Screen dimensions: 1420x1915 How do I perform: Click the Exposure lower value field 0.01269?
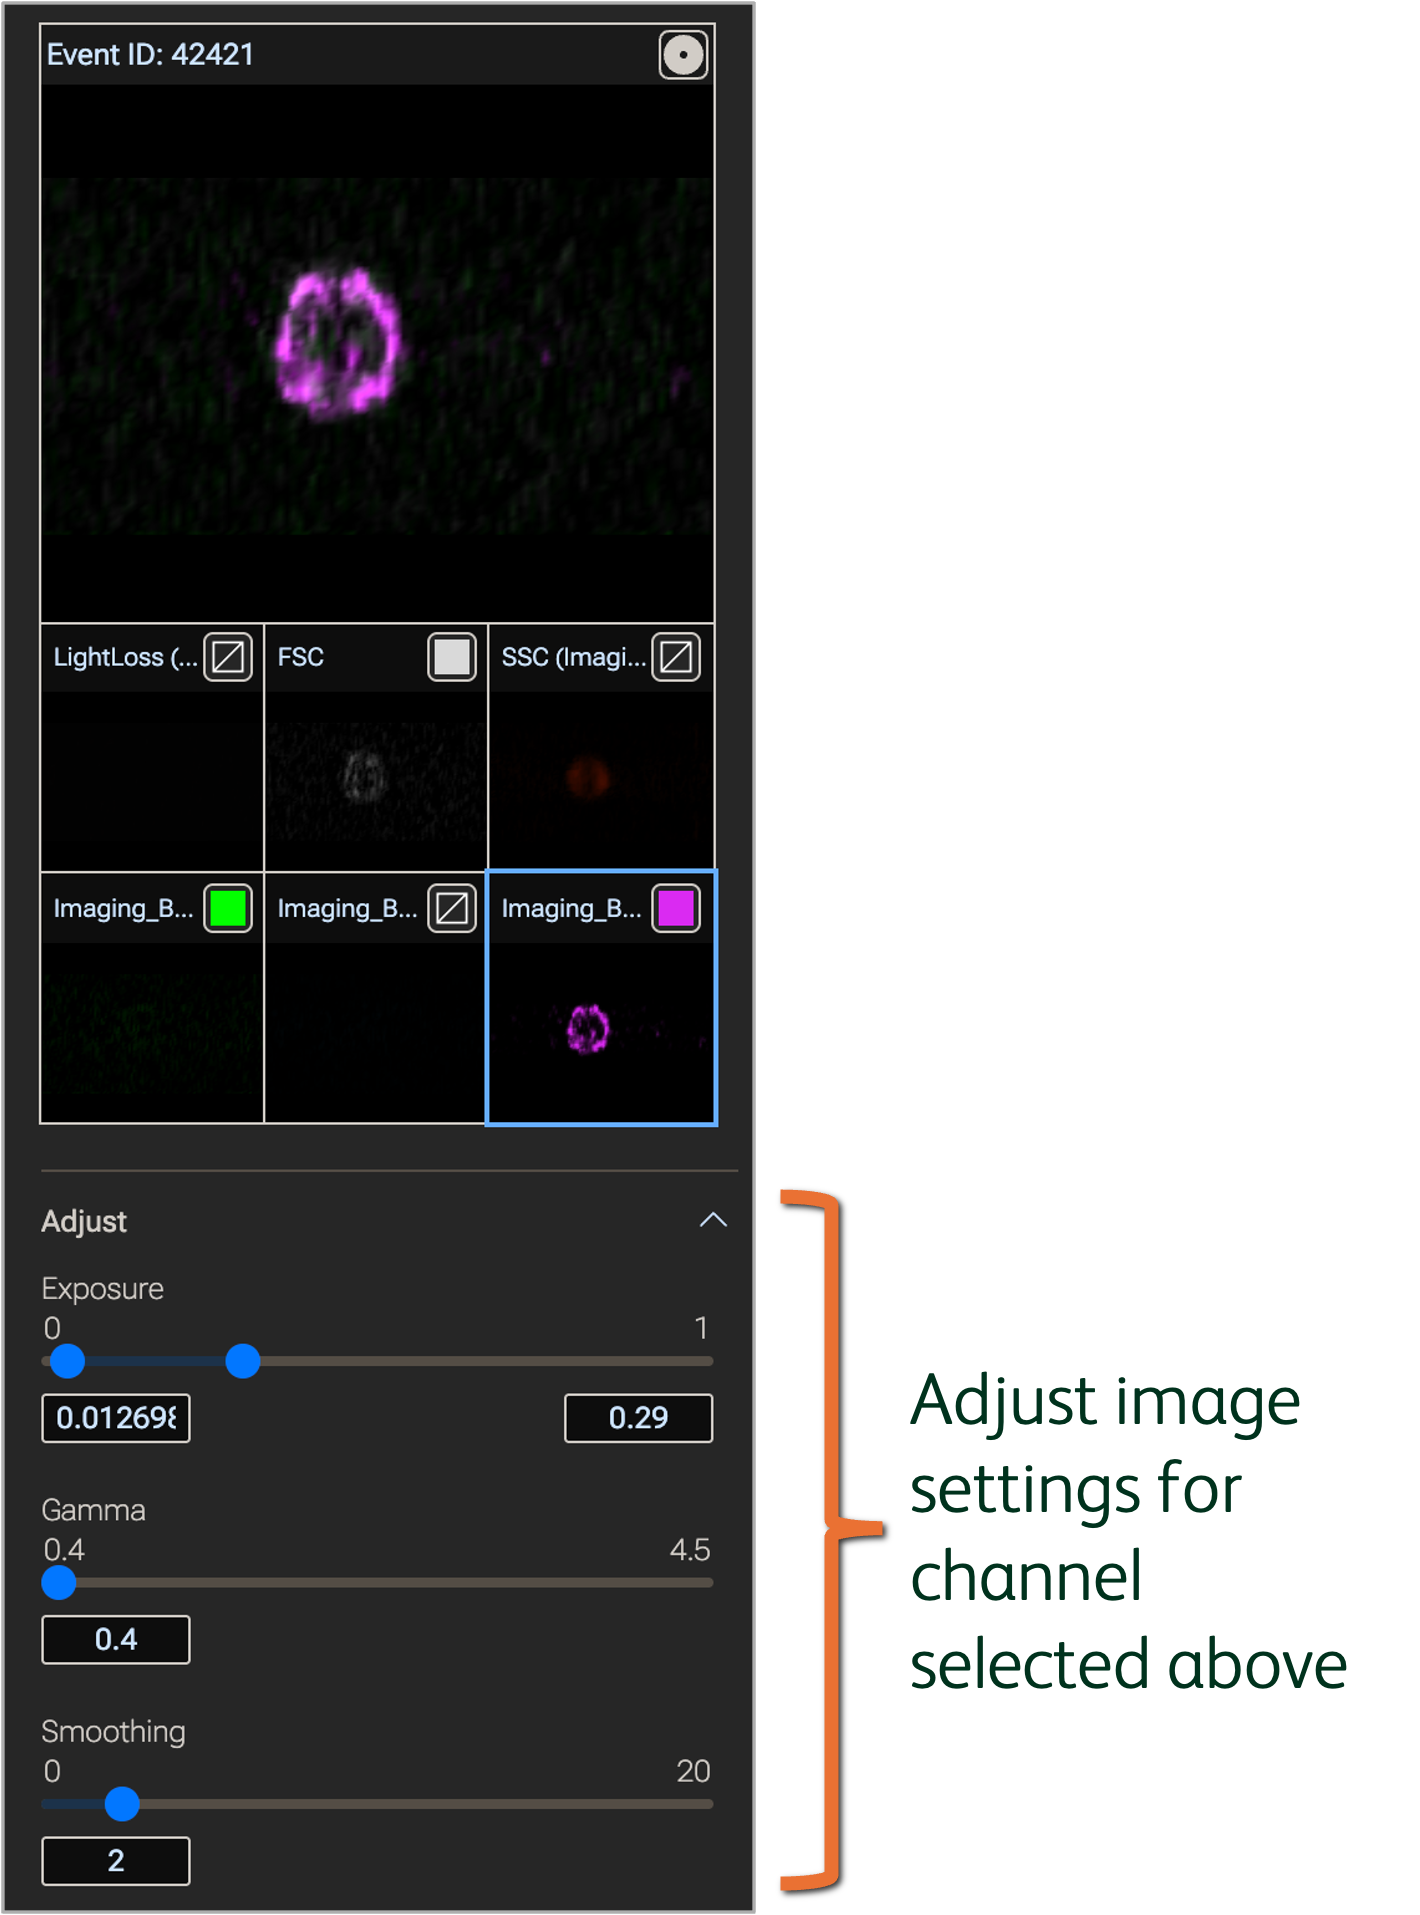tap(116, 1418)
